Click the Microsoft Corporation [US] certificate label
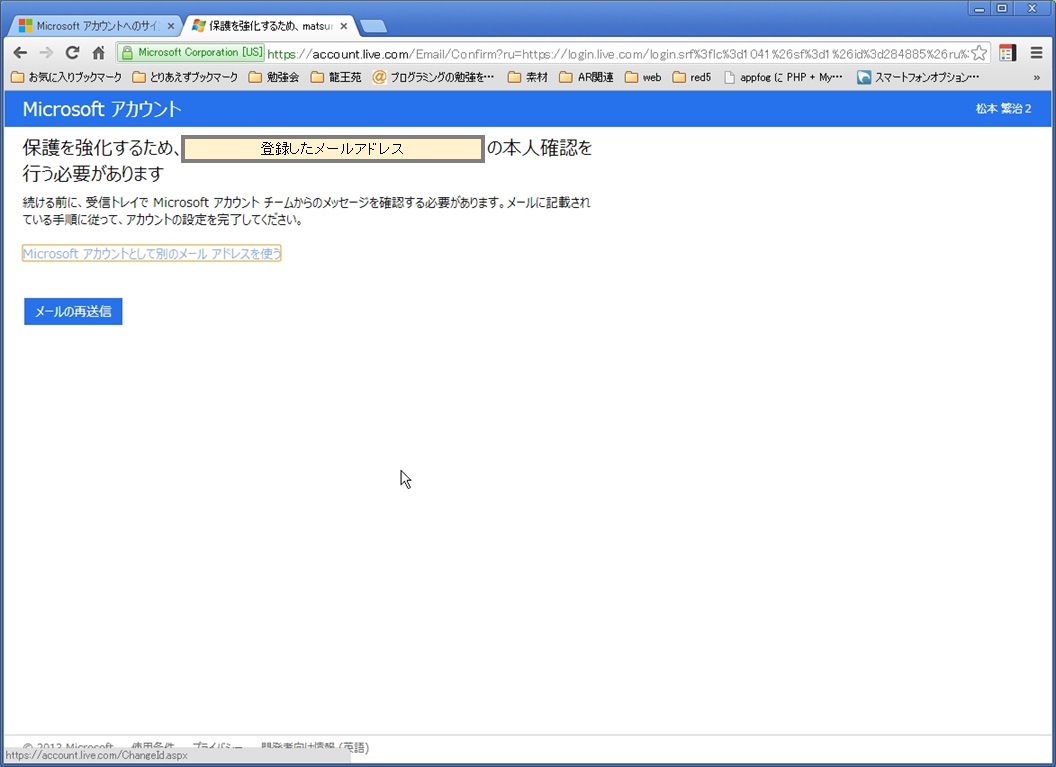The height and width of the screenshot is (767, 1056). [200, 53]
